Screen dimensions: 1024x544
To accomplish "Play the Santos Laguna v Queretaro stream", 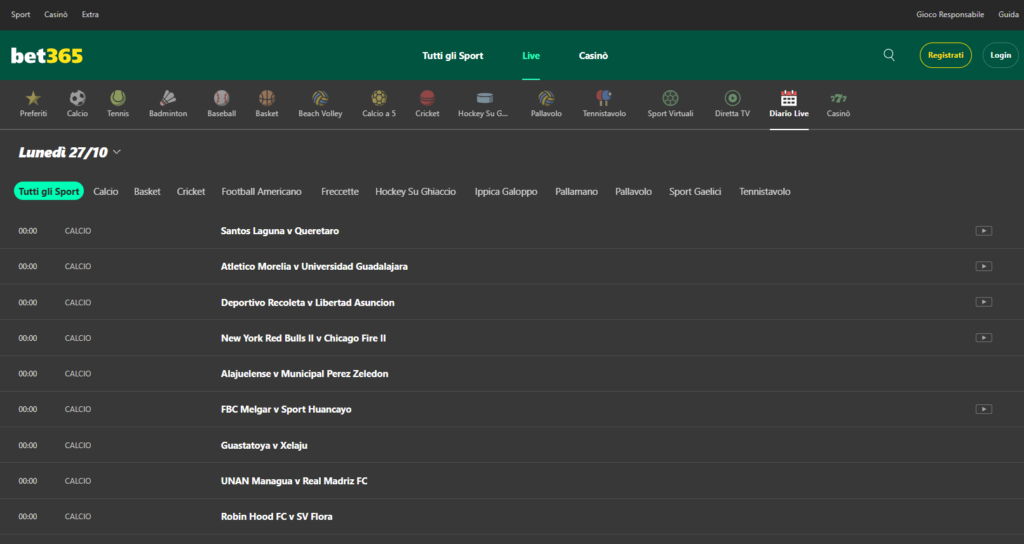I will coord(983,231).
